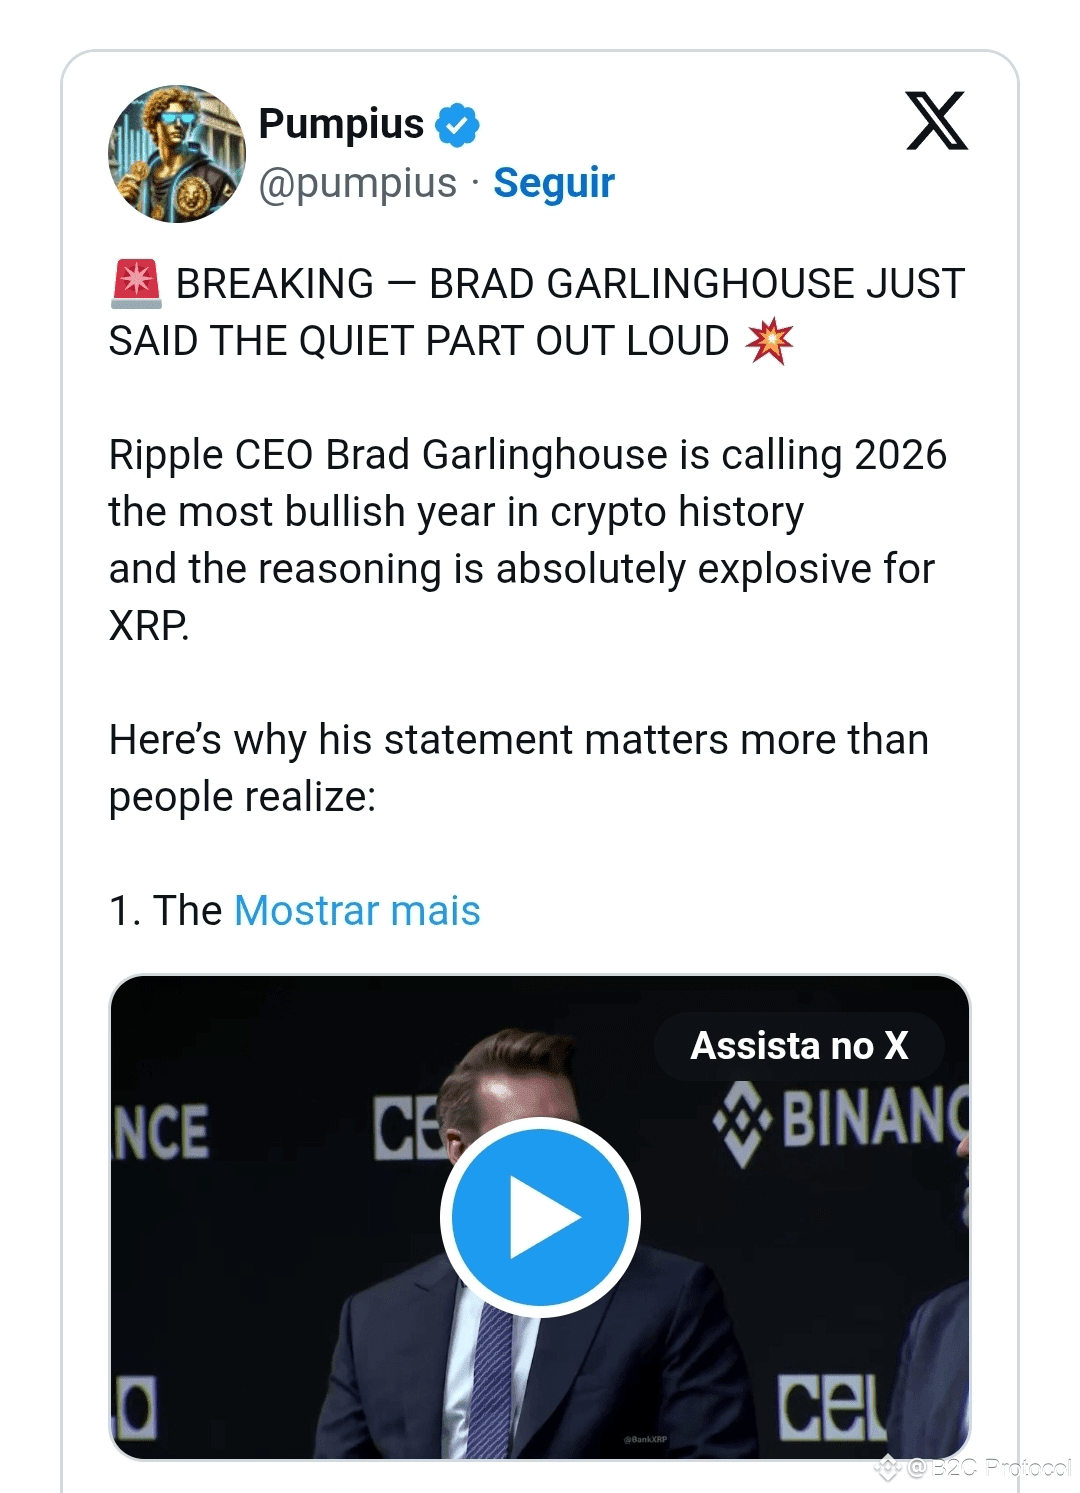The image size is (1080, 1493).
Task: Click the Assista no X button
Action: [x=800, y=1046]
